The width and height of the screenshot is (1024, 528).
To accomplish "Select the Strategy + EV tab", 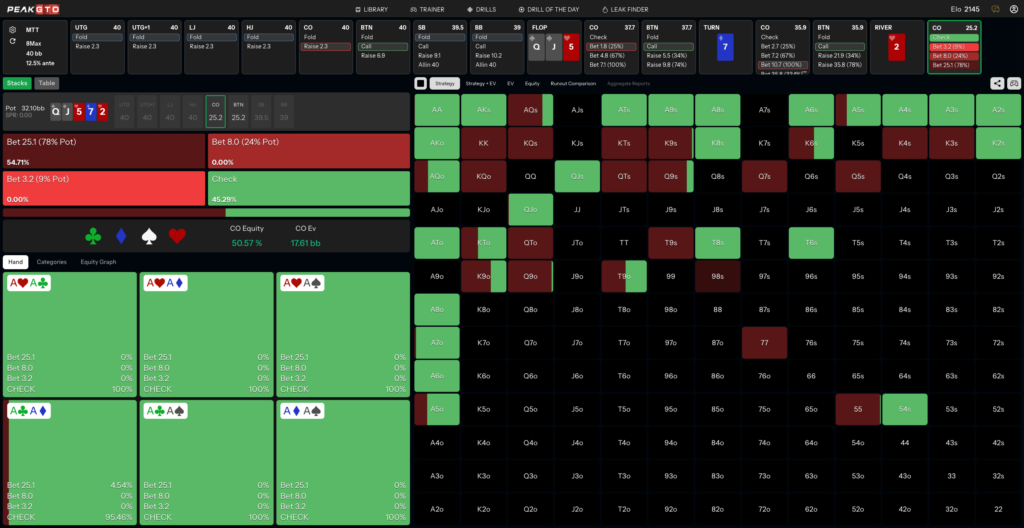I will [x=481, y=83].
